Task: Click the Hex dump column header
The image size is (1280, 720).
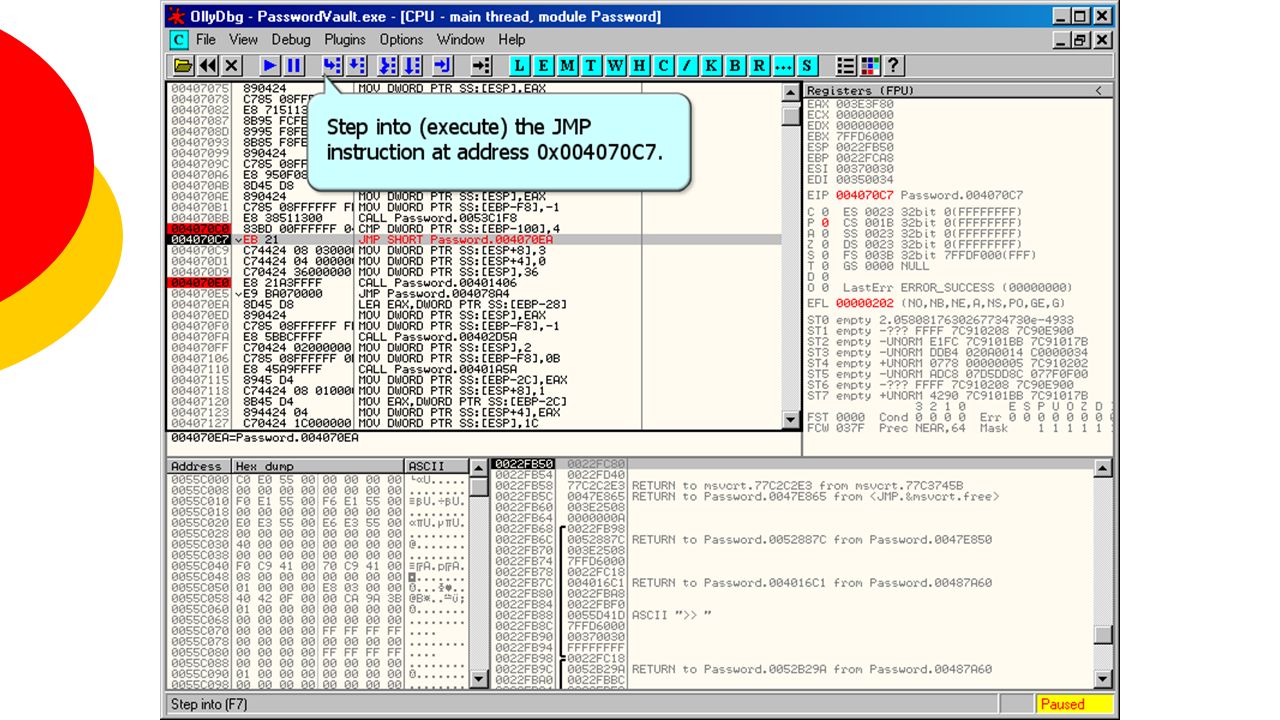Action: [x=318, y=466]
